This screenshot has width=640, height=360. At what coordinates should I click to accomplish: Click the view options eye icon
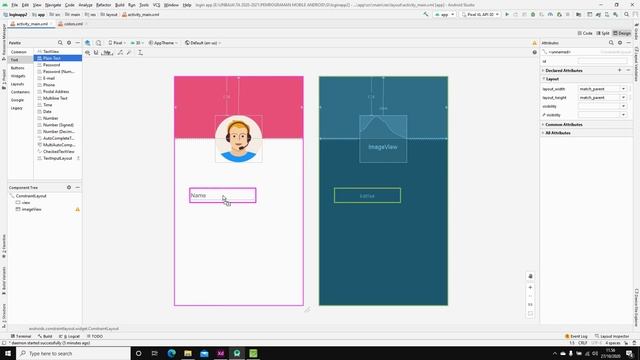click(88, 53)
